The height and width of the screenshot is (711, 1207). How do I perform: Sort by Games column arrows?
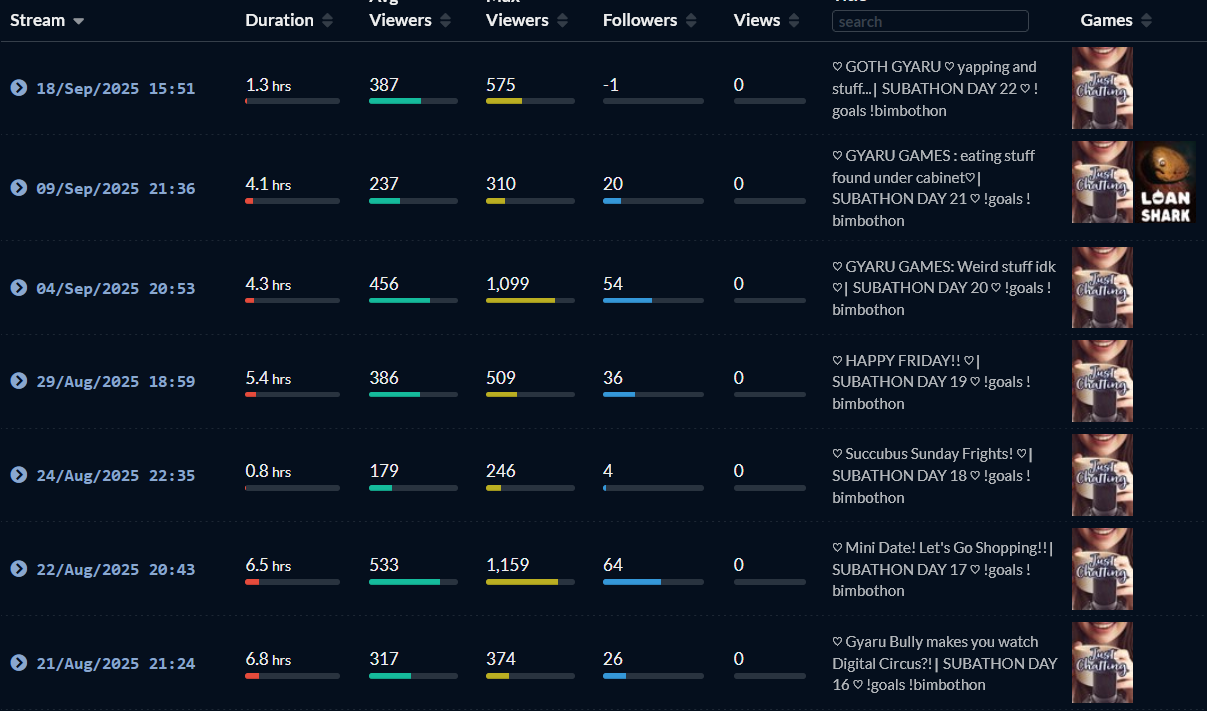point(1146,20)
